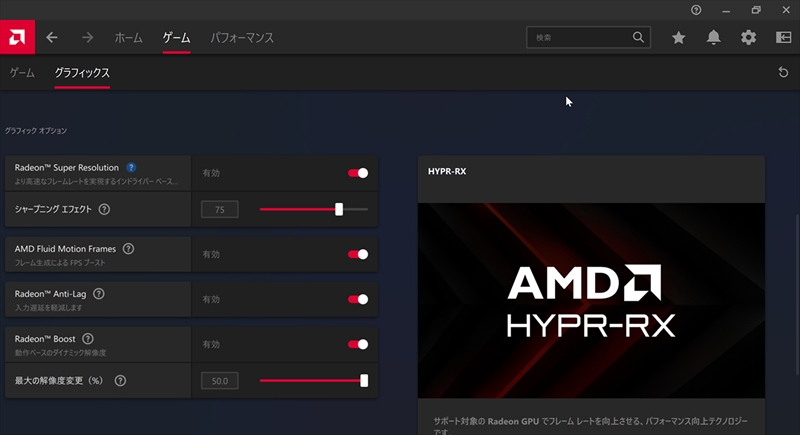
Task: Turn off Radeon Anti-Lag switch
Action: pos(358,299)
